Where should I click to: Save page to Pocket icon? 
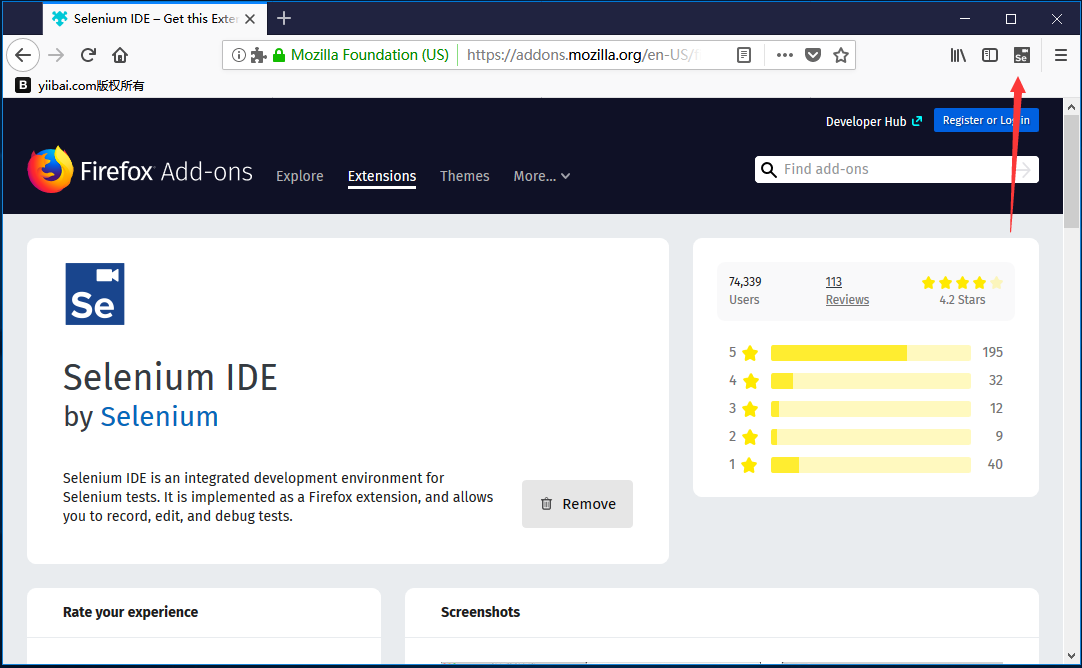pyautogui.click(x=813, y=56)
